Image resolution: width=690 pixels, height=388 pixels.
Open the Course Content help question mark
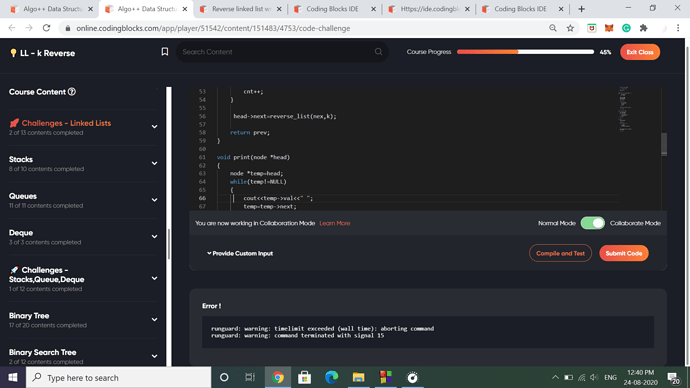pyautogui.click(x=72, y=92)
